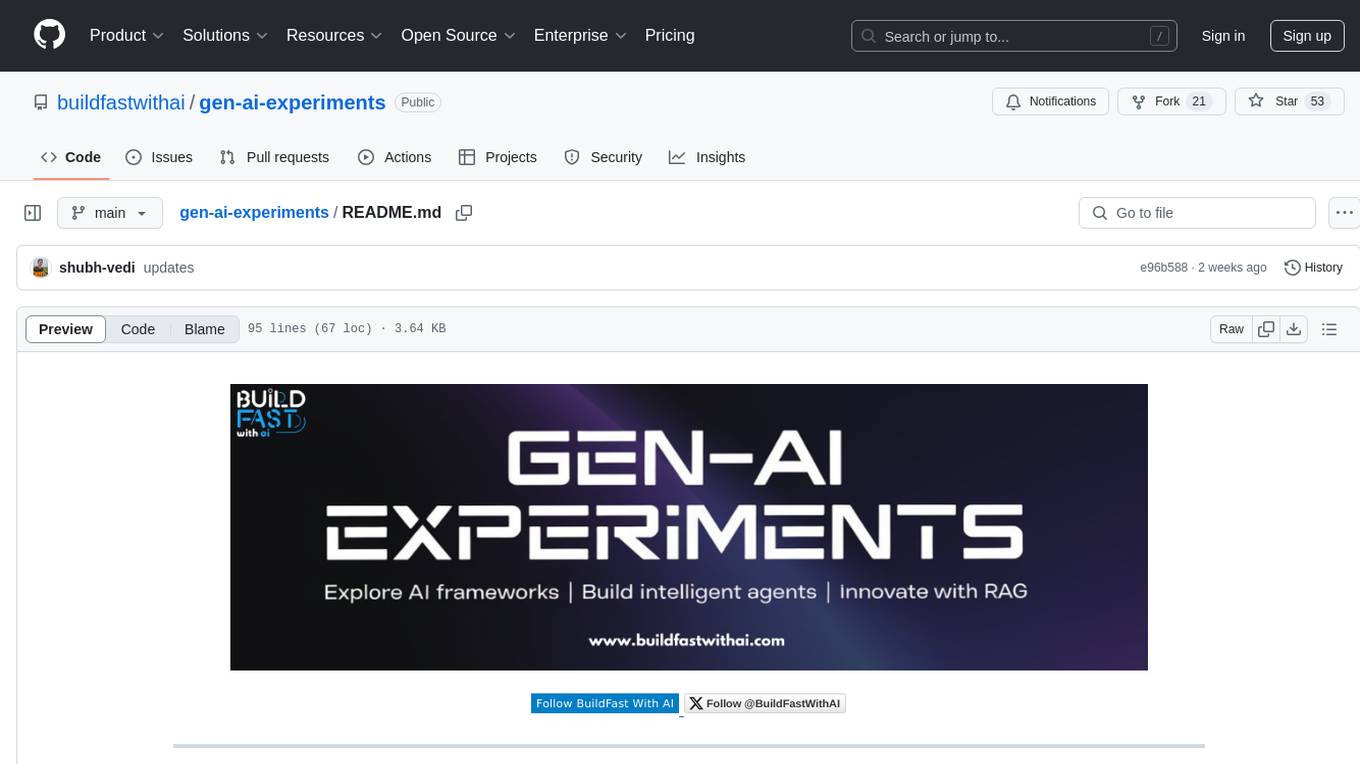Open the Security tab
The image size is (1360, 764).
click(x=603, y=157)
